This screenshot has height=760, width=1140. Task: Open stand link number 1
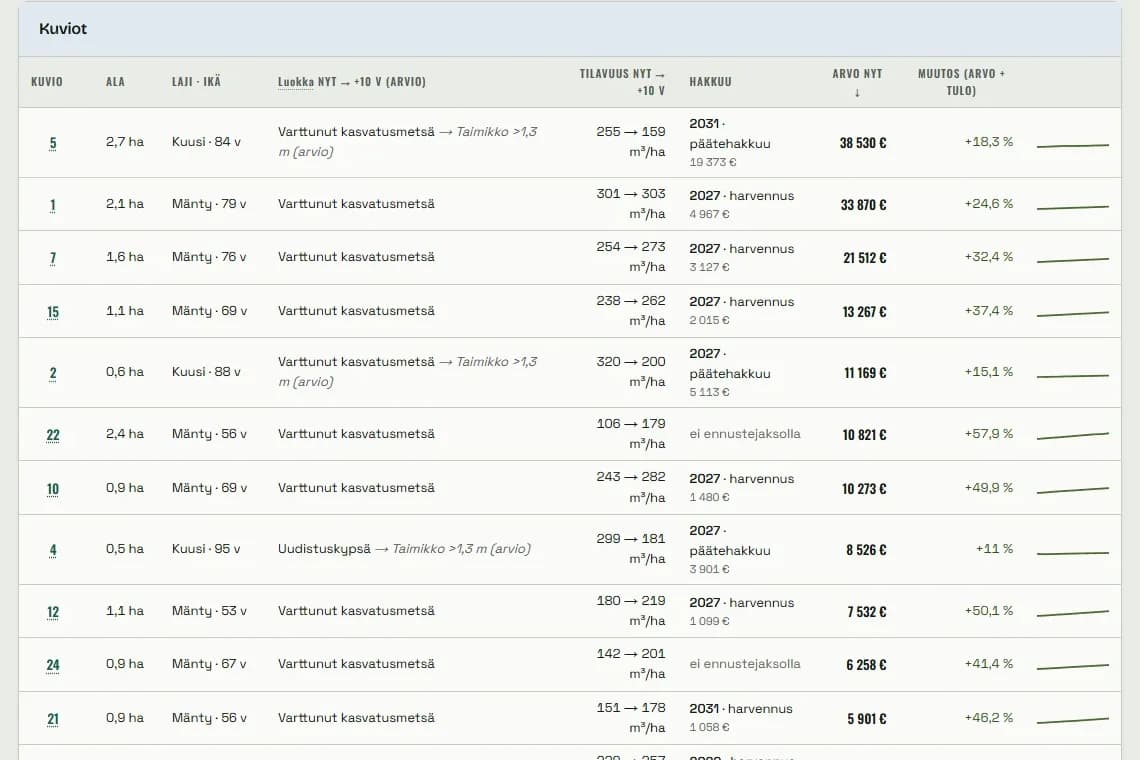point(52,205)
